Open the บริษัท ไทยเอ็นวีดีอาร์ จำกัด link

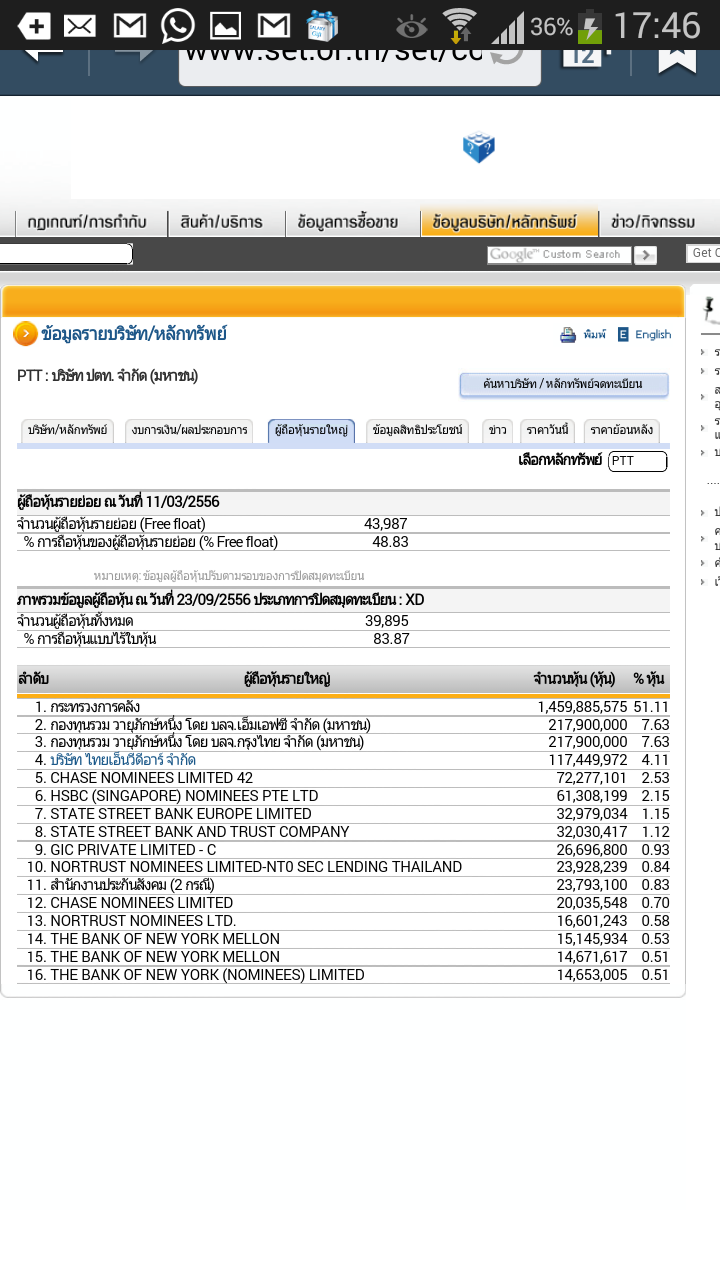coord(122,760)
